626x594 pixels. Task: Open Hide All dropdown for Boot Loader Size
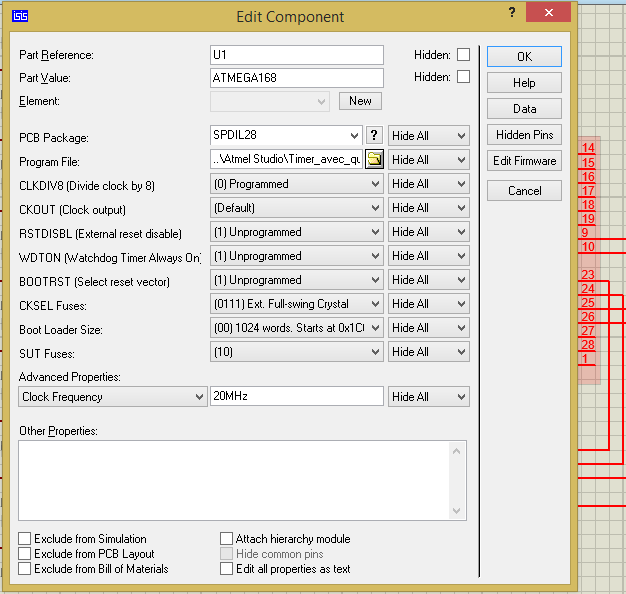(x=429, y=328)
